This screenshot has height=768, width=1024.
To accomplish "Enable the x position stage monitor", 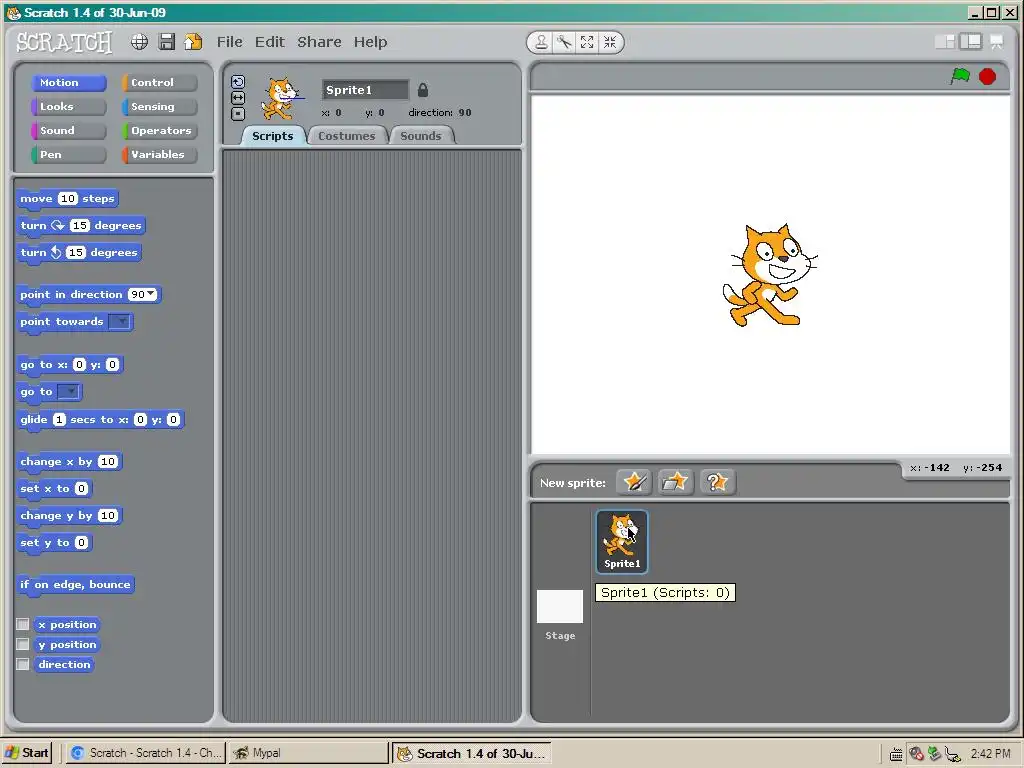I will (x=23, y=624).
